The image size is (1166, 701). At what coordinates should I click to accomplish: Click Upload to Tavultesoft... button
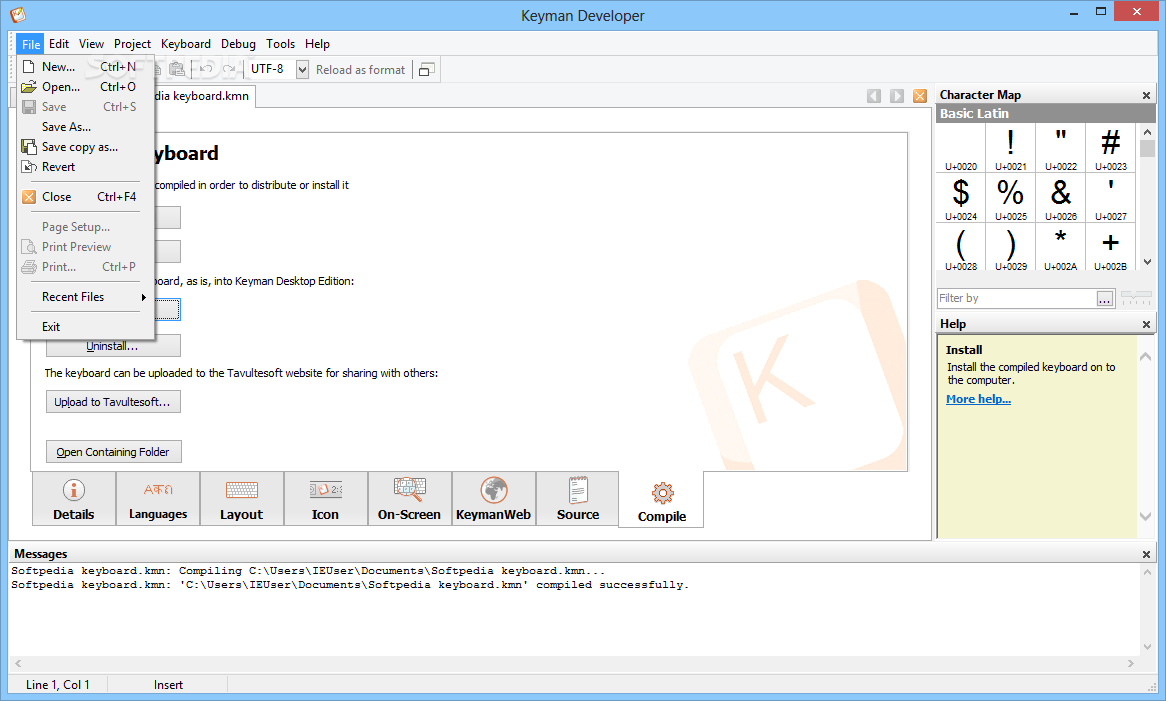click(x=113, y=402)
